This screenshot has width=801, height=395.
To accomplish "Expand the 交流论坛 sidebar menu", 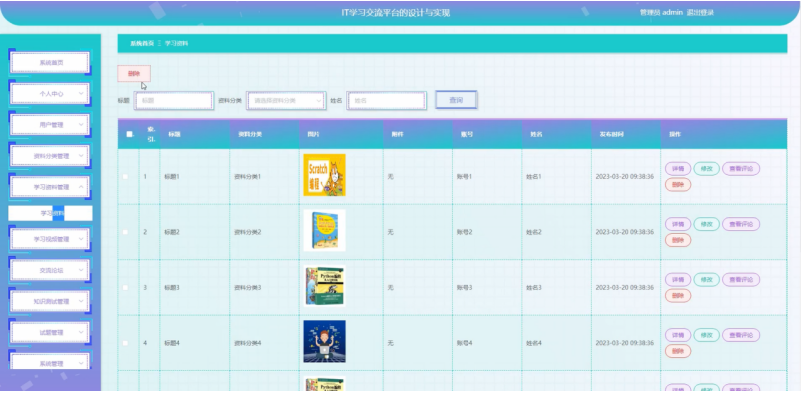I will coord(50,270).
